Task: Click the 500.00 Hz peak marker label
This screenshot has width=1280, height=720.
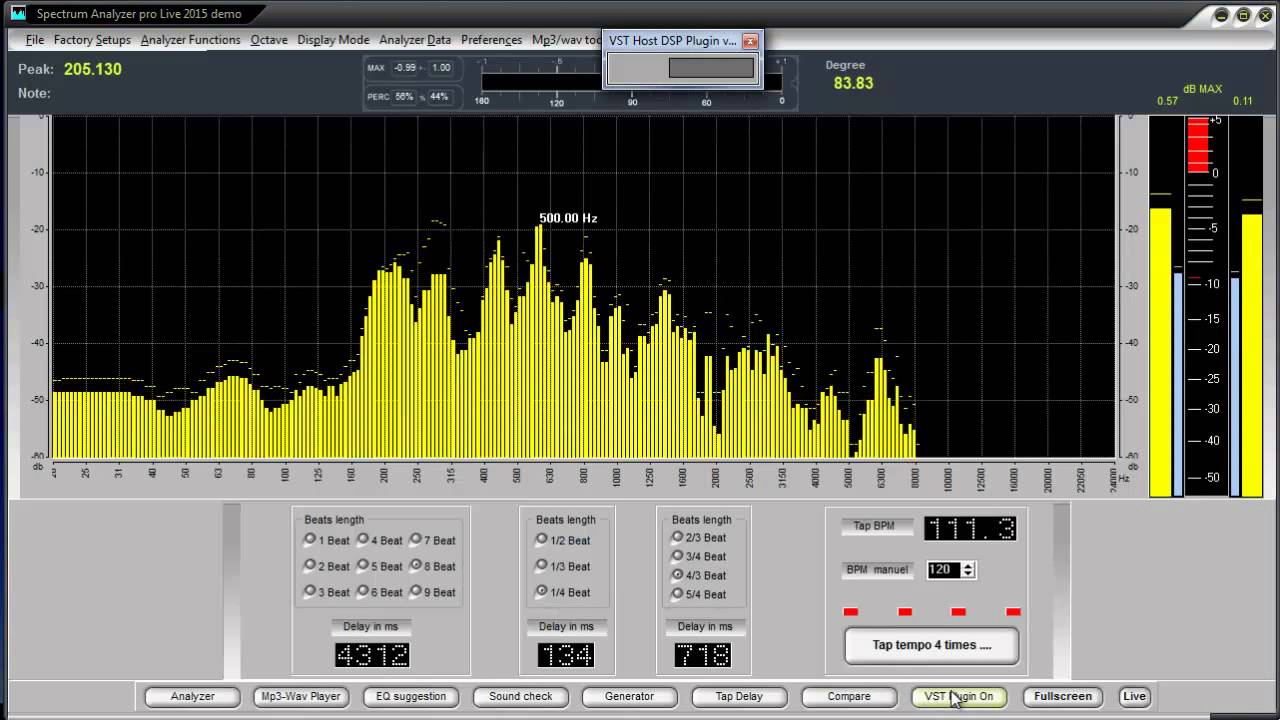Action: pos(568,218)
